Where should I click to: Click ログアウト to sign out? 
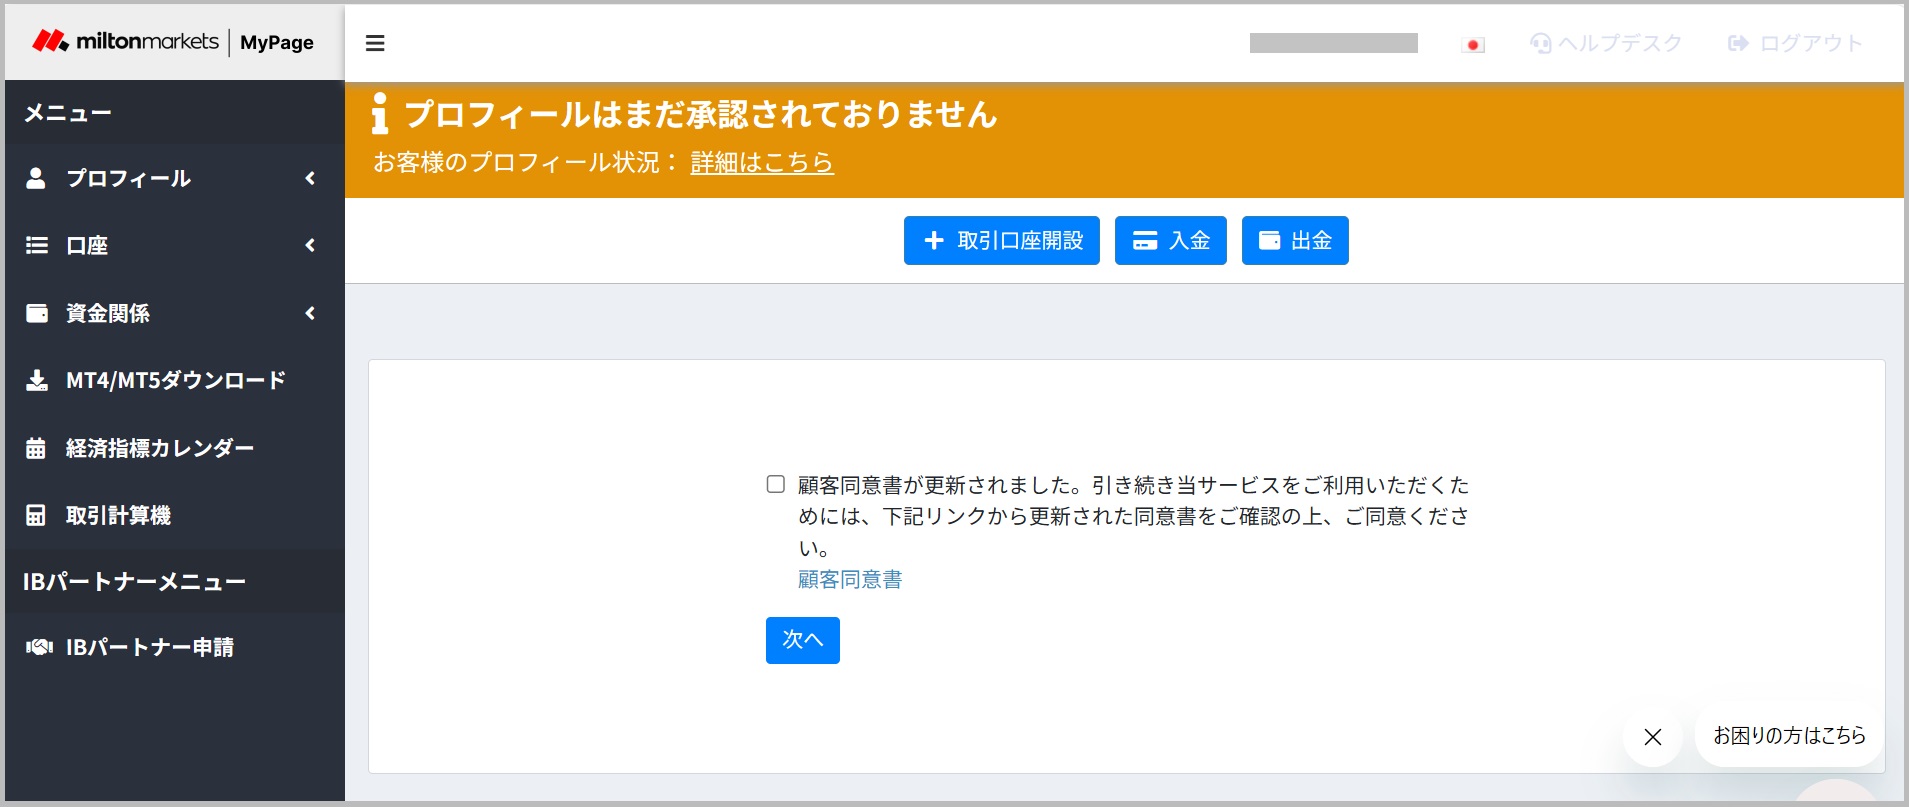click(x=1795, y=43)
